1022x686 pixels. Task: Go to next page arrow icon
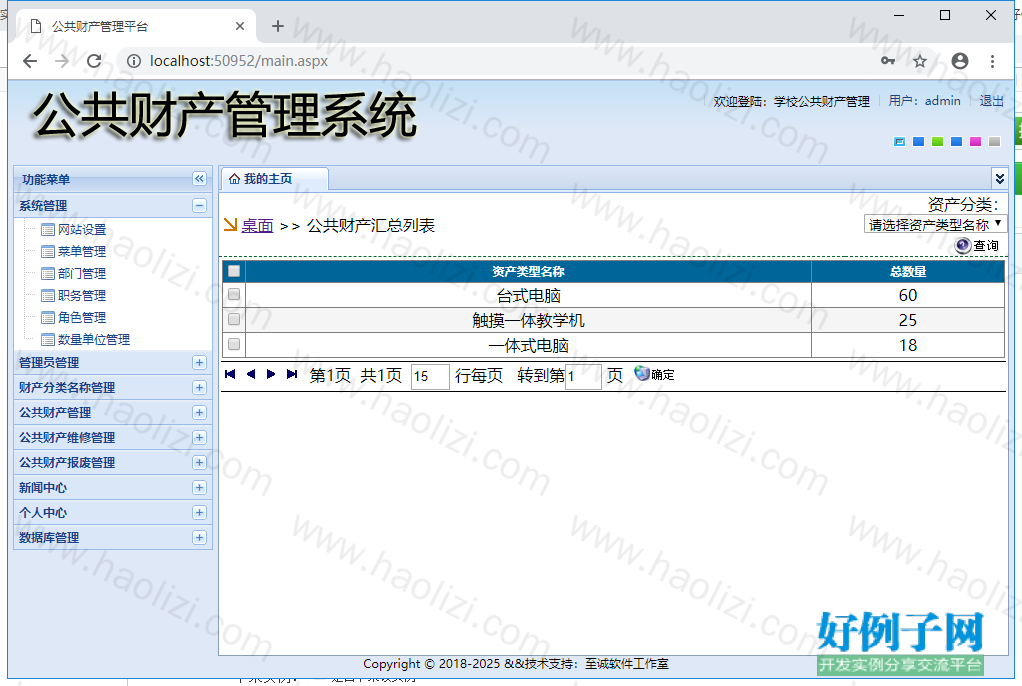click(270, 374)
